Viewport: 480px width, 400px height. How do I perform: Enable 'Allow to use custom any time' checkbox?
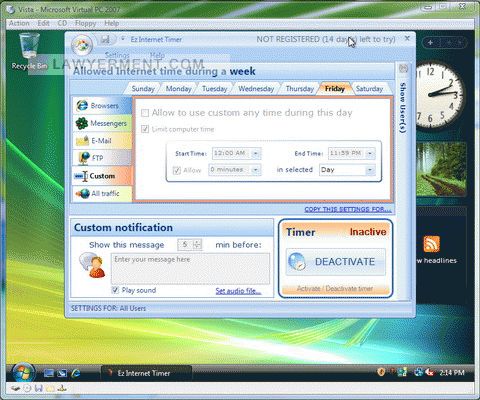[145, 113]
